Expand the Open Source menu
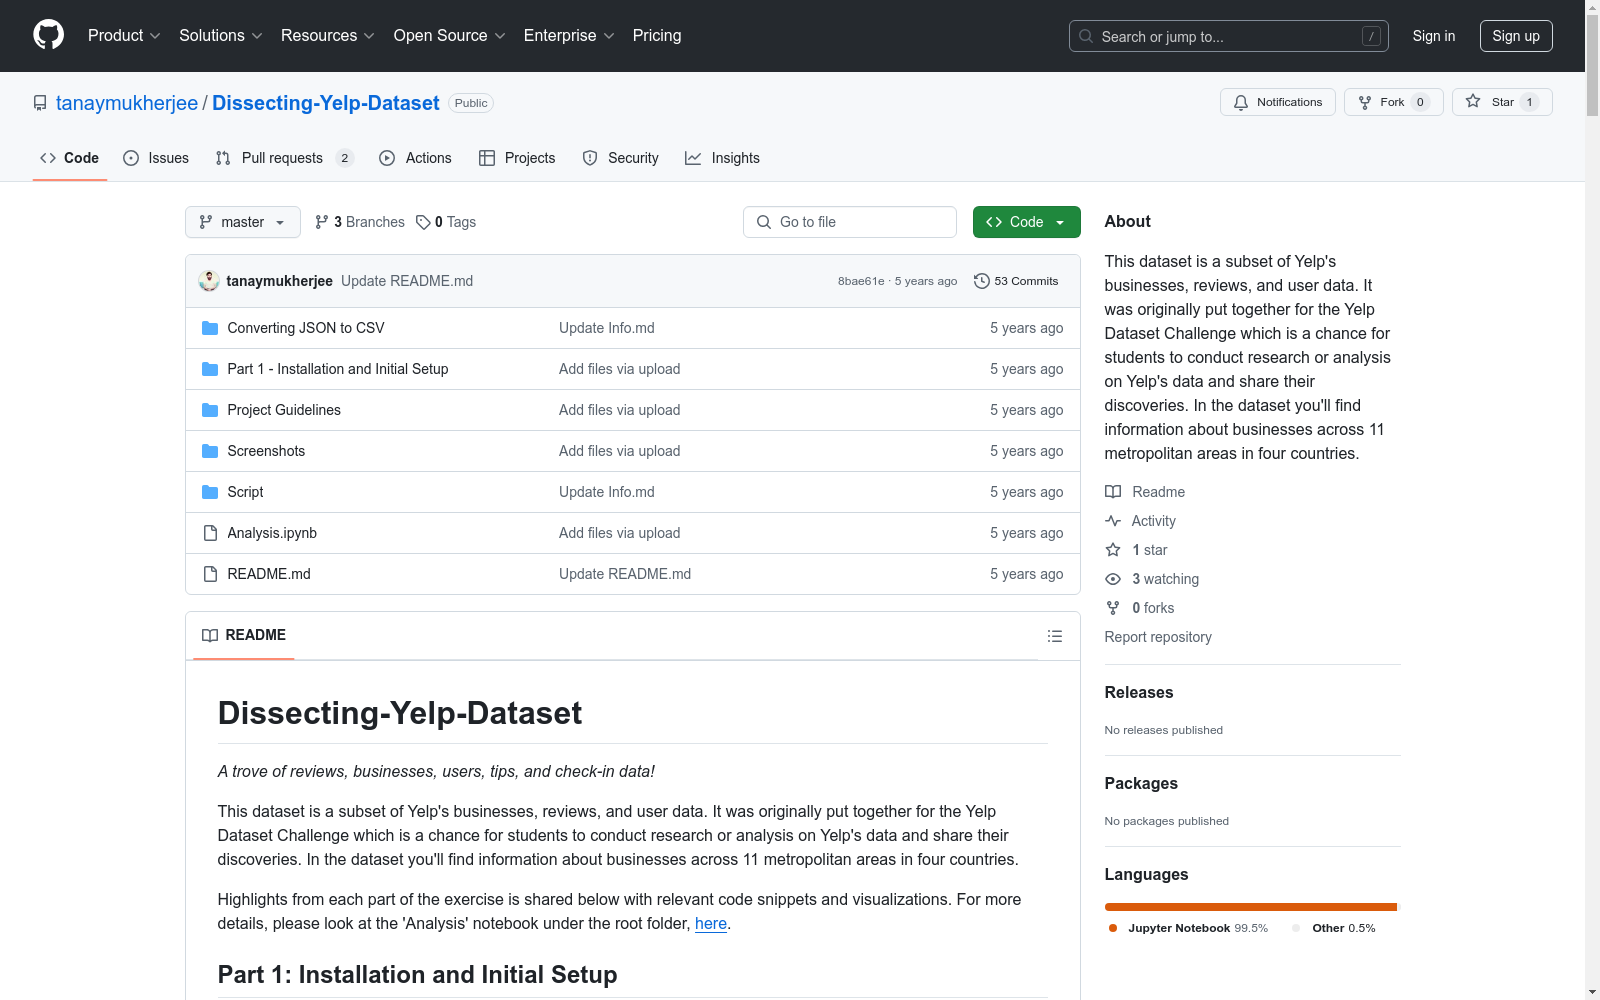Image resolution: width=1600 pixels, height=1000 pixels. pos(450,36)
